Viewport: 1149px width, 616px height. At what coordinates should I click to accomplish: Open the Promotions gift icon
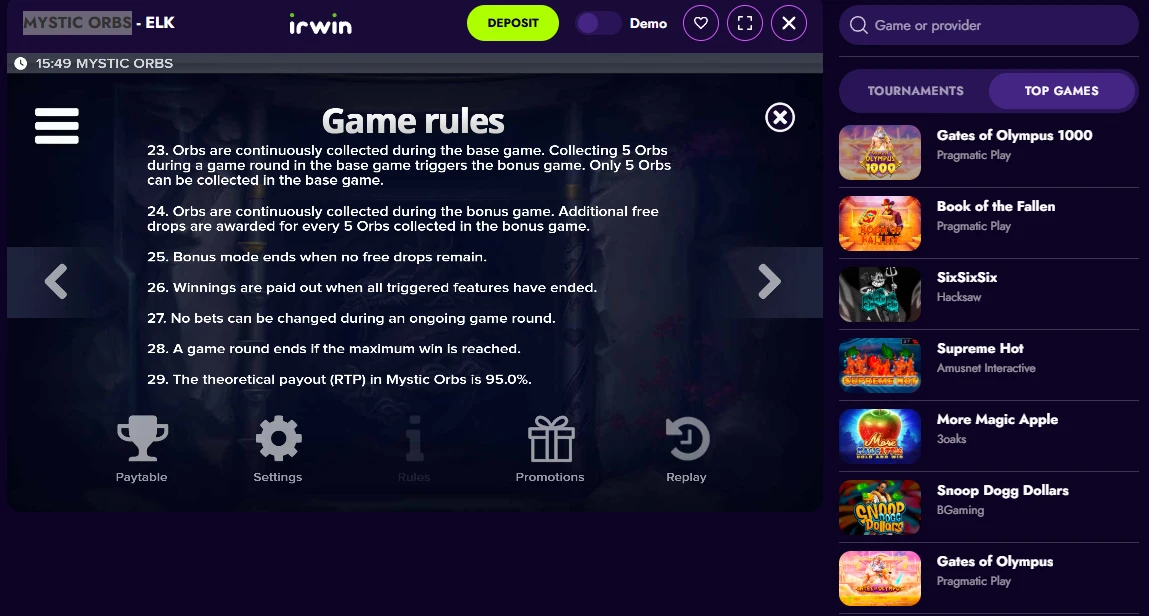(551, 439)
